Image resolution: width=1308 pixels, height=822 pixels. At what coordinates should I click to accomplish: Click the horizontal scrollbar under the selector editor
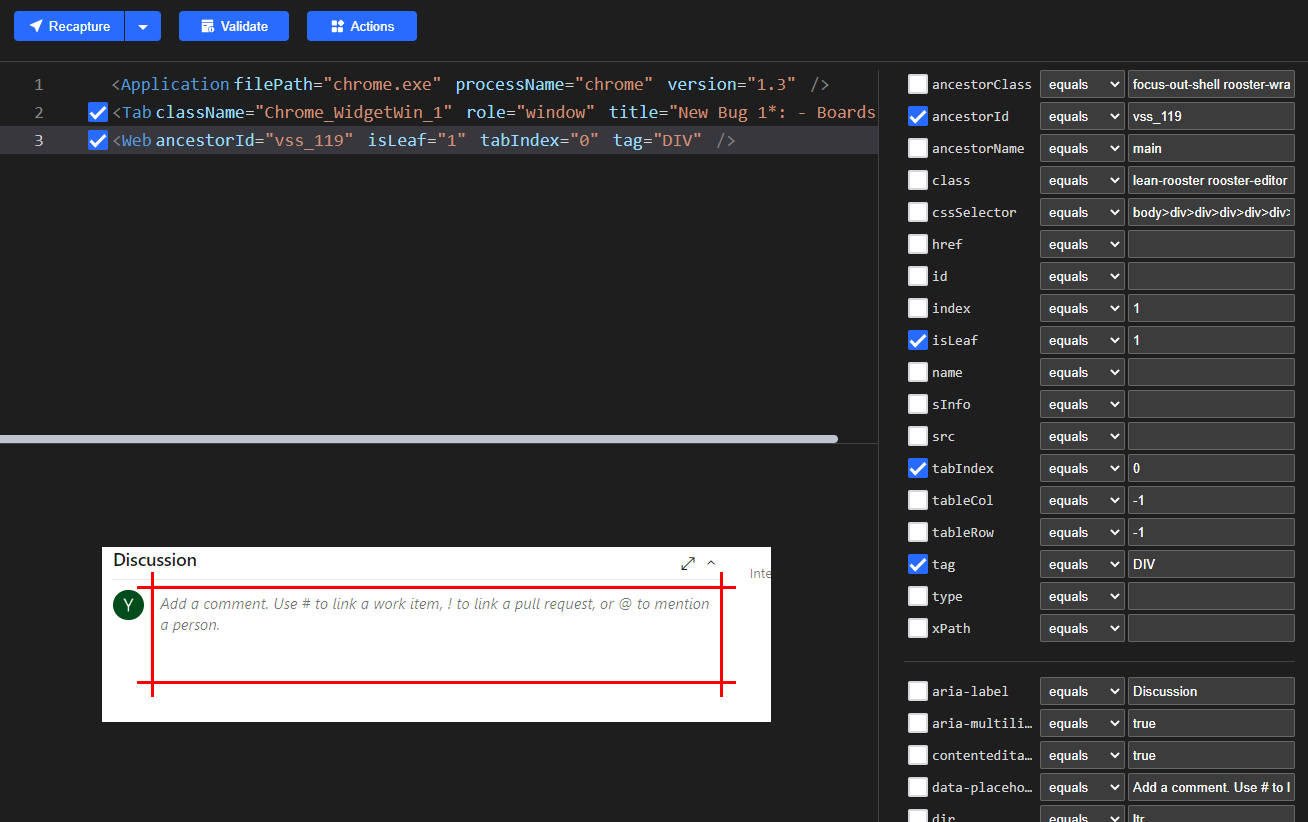[x=419, y=439]
